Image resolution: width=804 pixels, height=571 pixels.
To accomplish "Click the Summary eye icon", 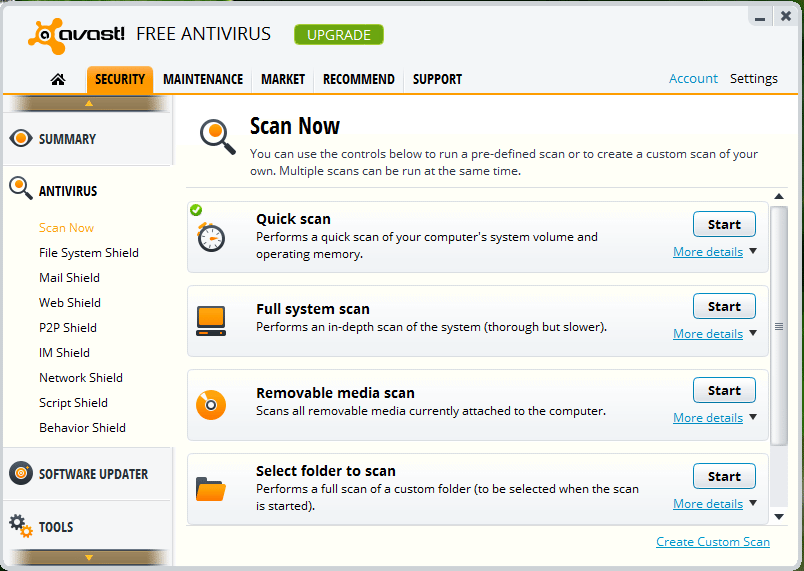I will pyautogui.click(x=20, y=139).
